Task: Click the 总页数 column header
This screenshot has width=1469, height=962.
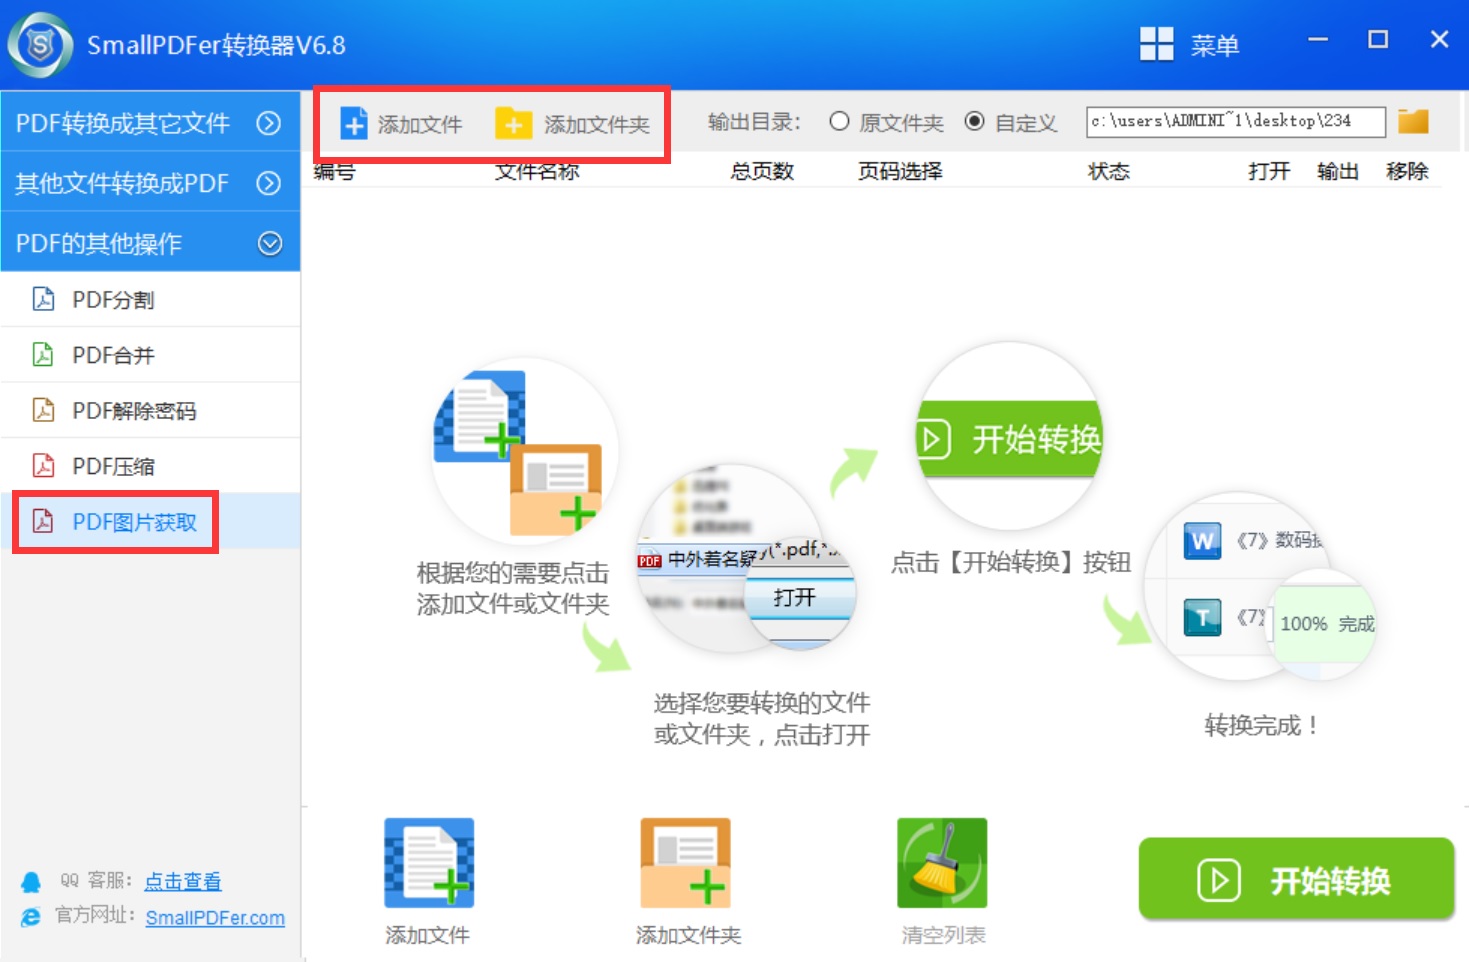Action: pos(762,171)
